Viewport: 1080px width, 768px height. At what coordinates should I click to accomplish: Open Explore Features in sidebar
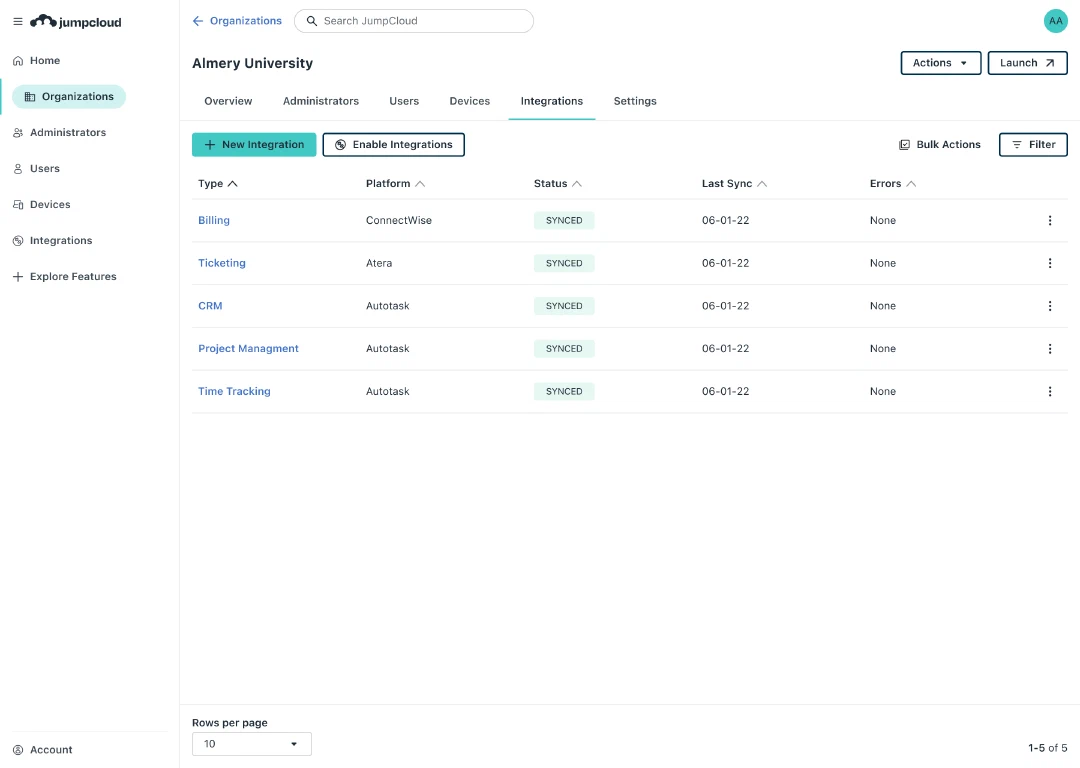(65, 276)
